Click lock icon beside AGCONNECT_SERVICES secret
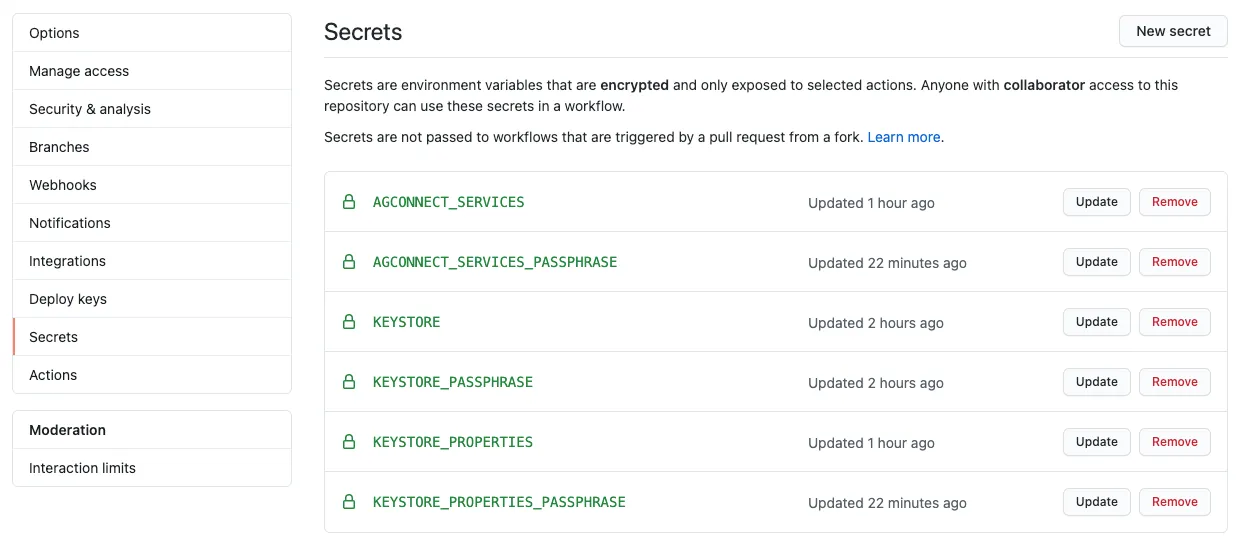1252x551 pixels. 349,202
